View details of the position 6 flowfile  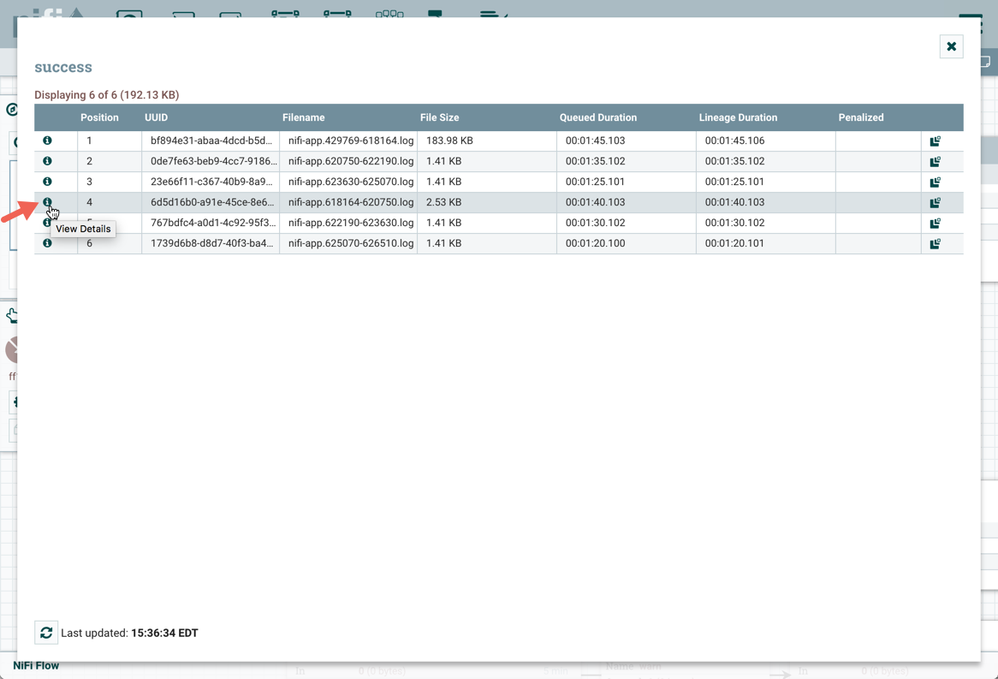[x=47, y=243]
